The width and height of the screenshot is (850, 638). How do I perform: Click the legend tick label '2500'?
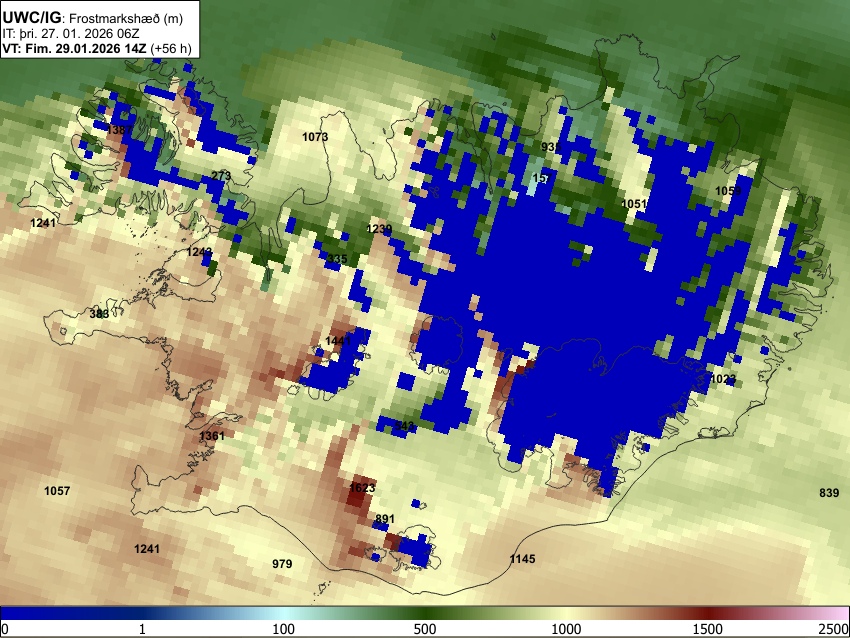tap(834, 629)
